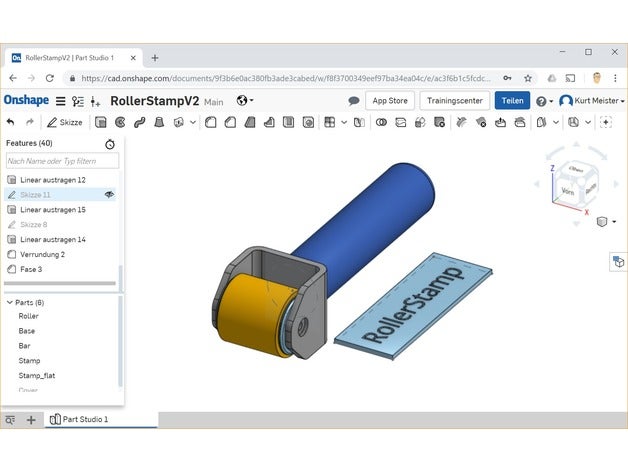Image resolution: width=628 pixels, height=472 pixels.
Task: Open the comments speech bubble icon
Action: 354,101
